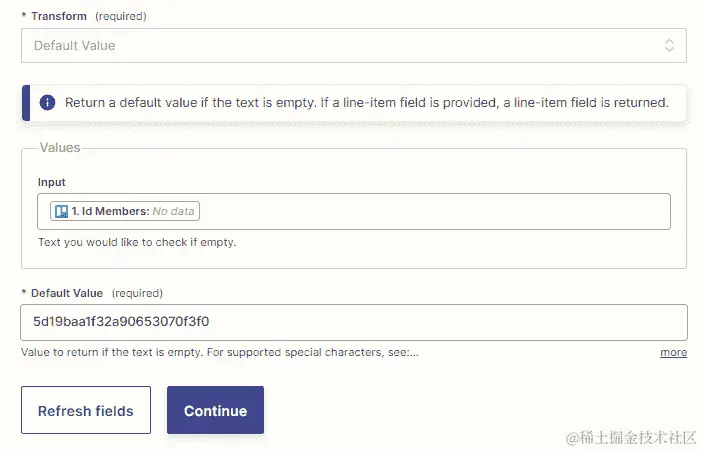Click the Default Value field label
The height and width of the screenshot is (451, 702).
point(66,293)
